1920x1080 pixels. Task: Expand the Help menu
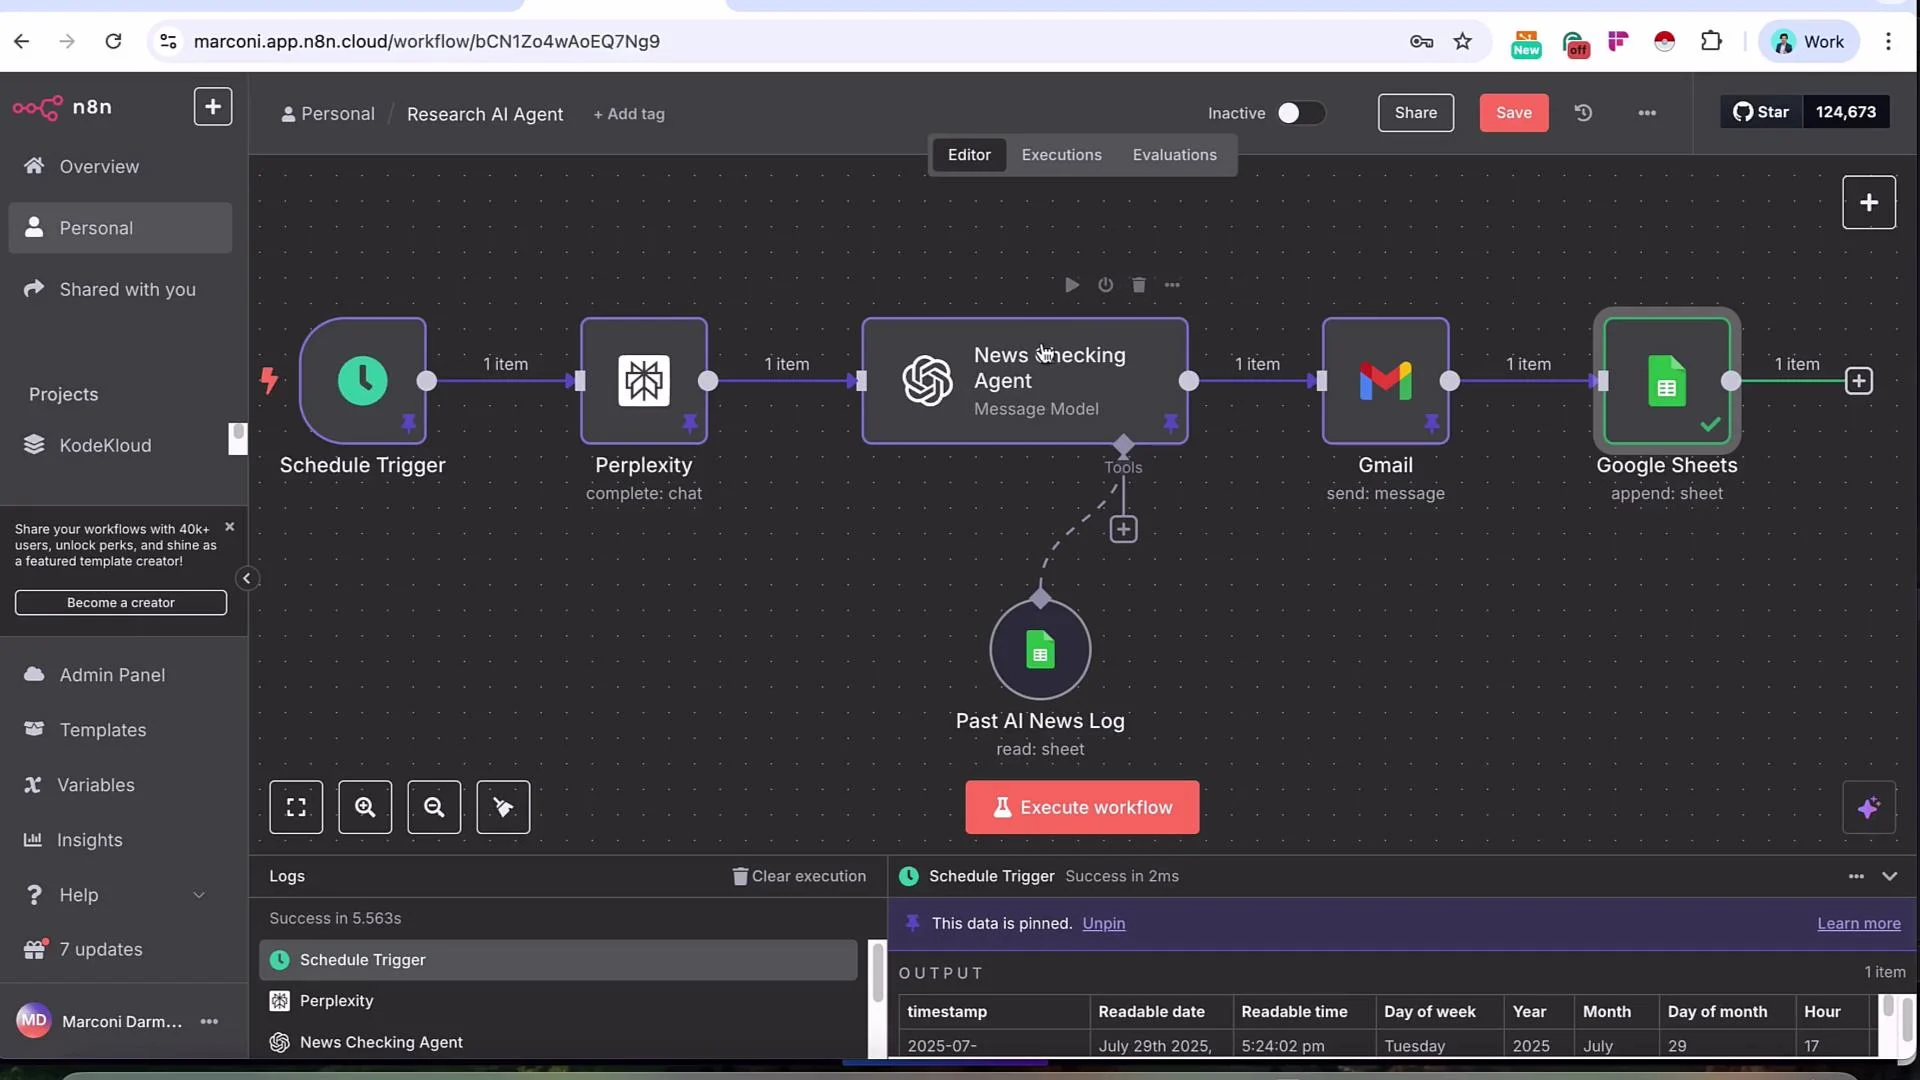pos(118,895)
